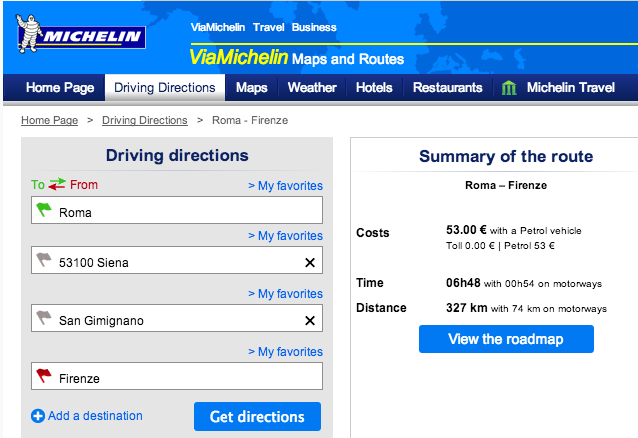Click into the Roma start field

[177, 210]
